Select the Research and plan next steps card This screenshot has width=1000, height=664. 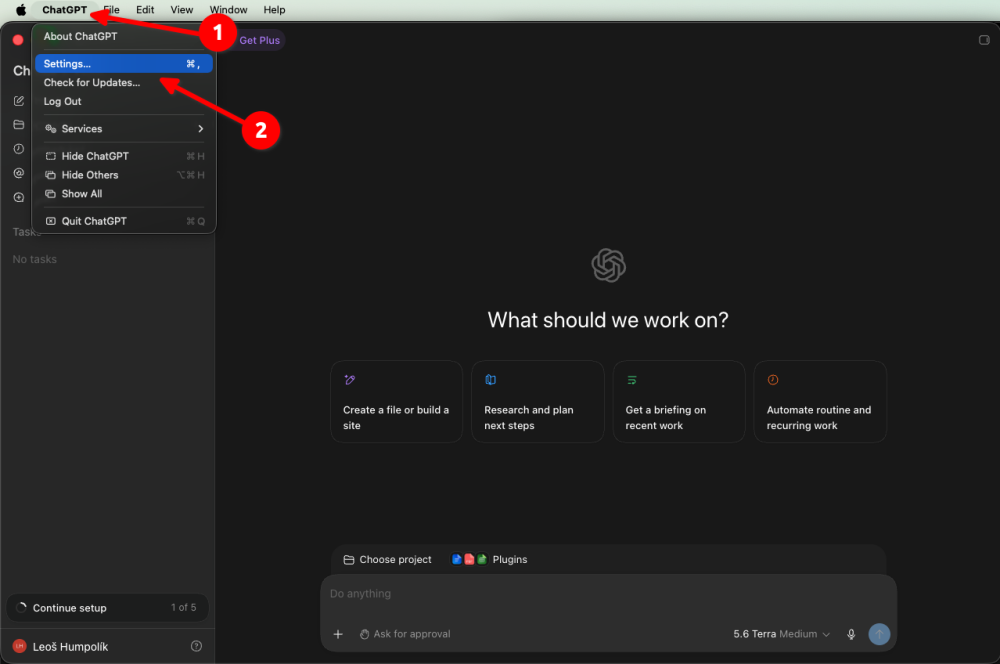click(x=538, y=402)
